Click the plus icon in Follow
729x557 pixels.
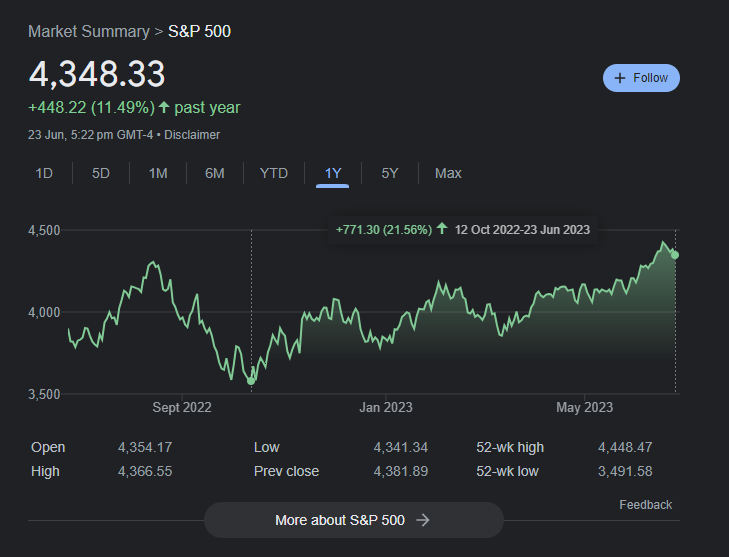[x=620, y=78]
